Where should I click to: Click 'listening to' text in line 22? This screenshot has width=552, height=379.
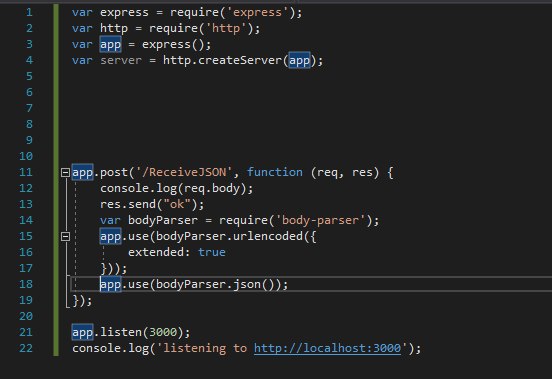pos(205,348)
